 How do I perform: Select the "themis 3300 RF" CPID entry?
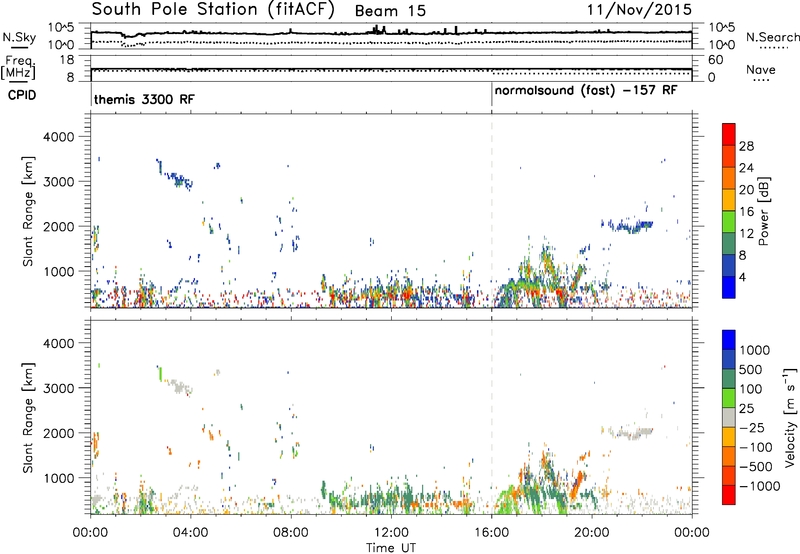pyautogui.click(x=144, y=99)
